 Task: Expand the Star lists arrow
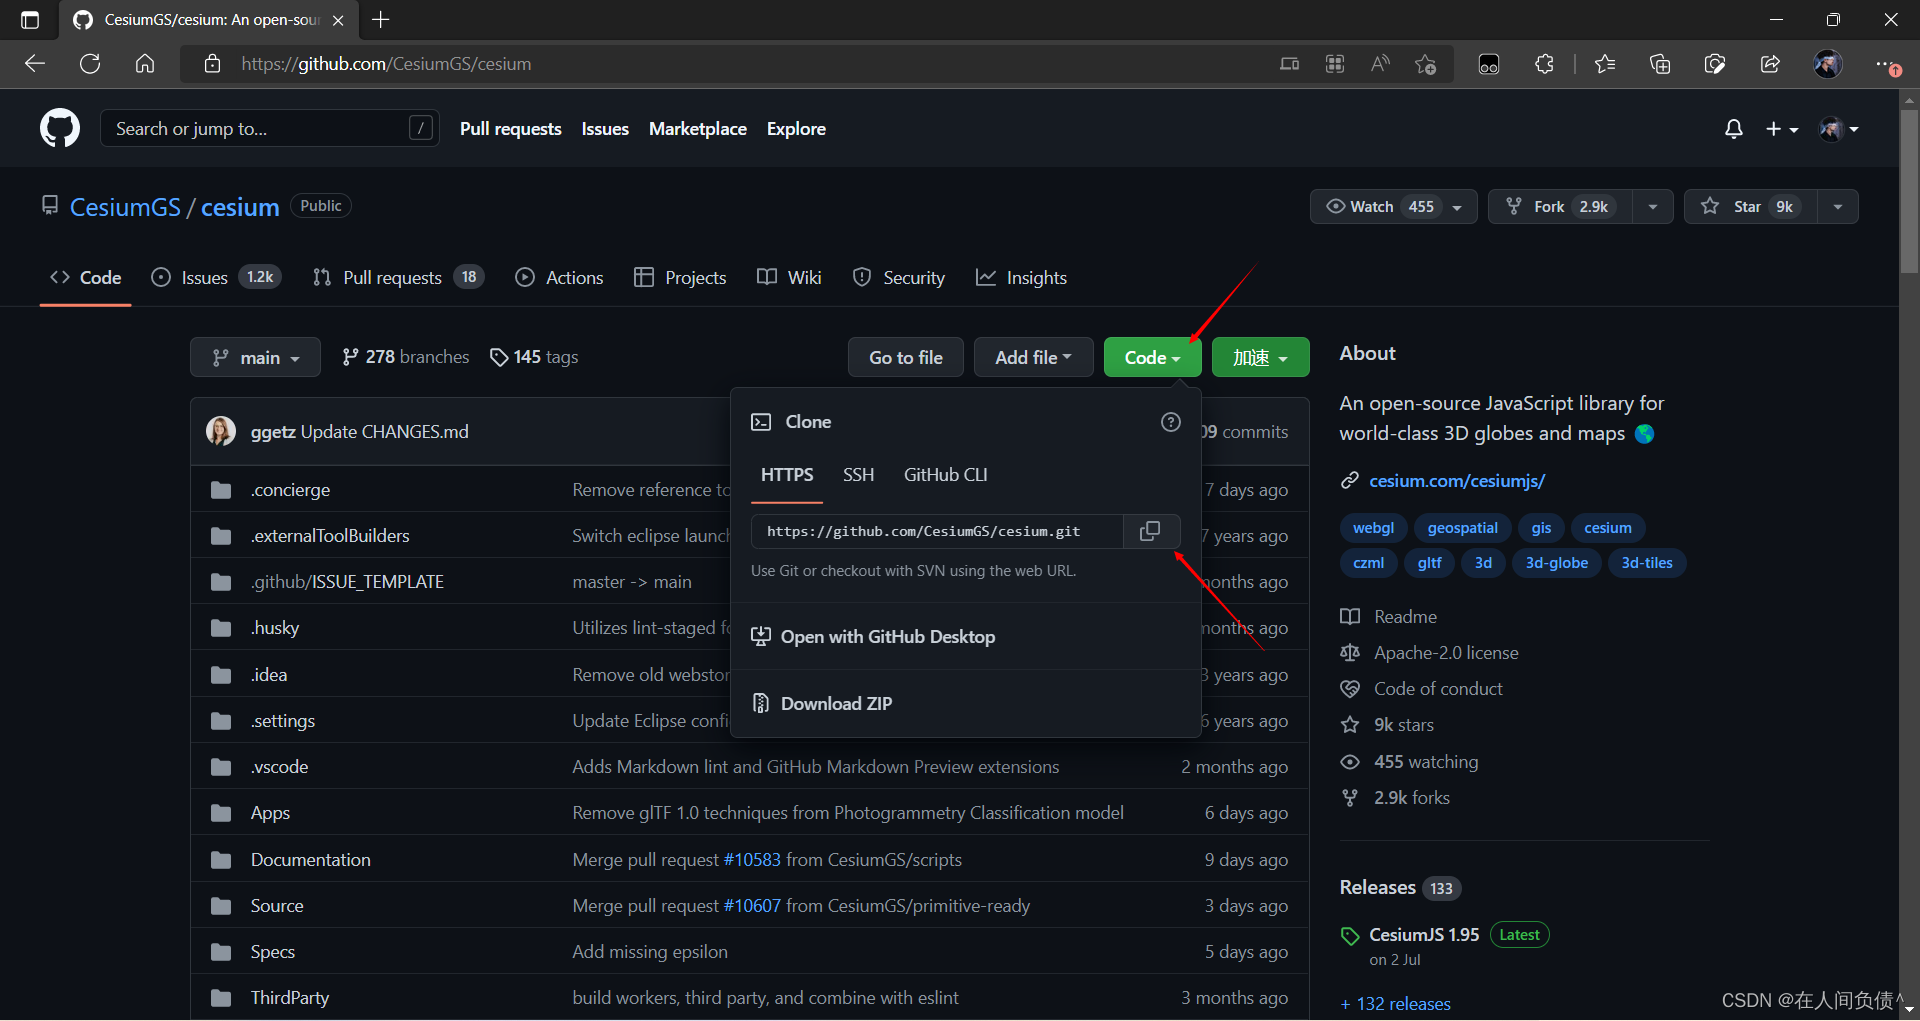1838,207
